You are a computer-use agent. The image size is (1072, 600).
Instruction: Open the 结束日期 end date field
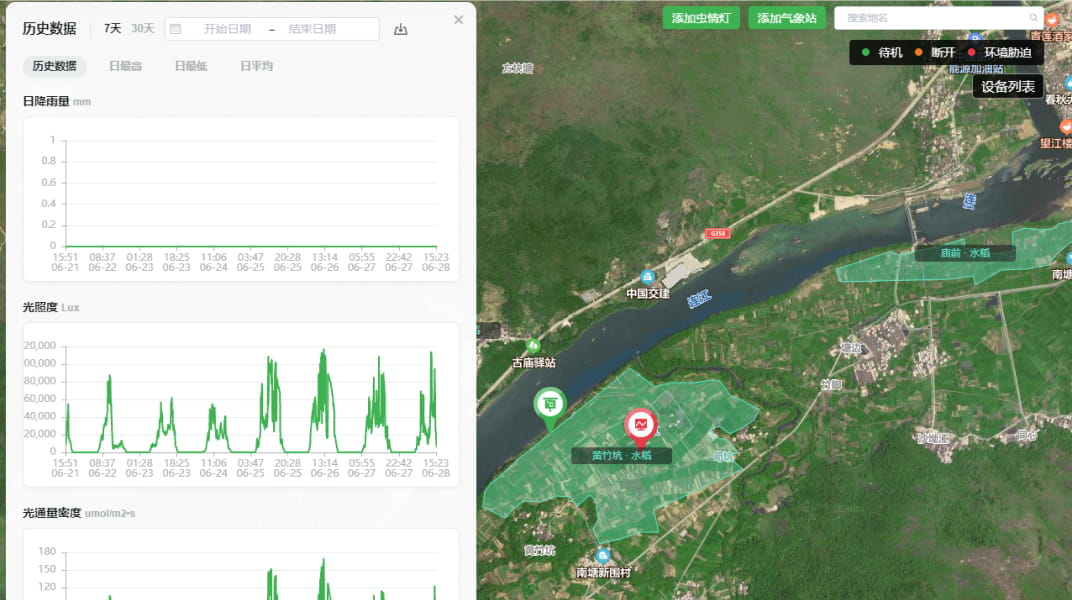pos(312,29)
